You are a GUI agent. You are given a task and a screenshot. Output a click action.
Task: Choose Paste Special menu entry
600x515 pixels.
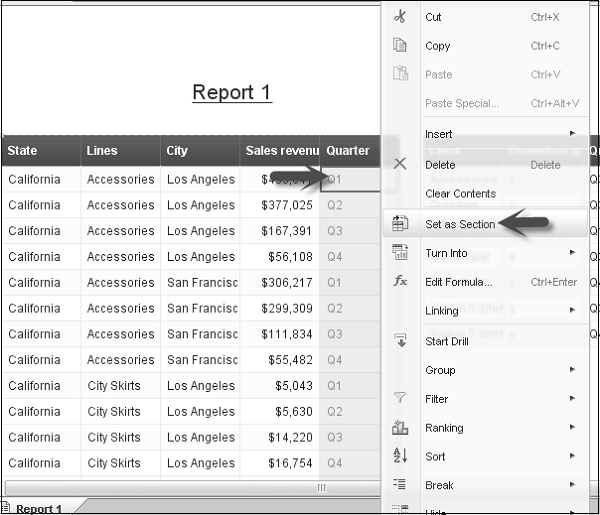pos(461,104)
